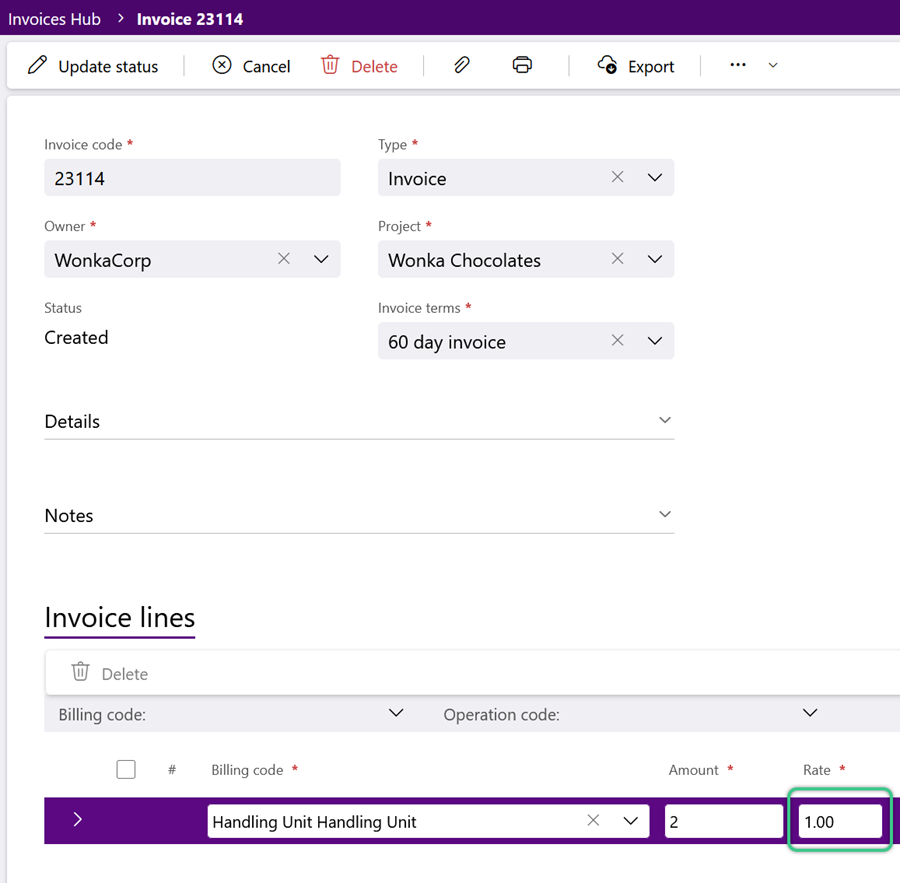The image size is (900, 883).
Task: Click the Amount column header
Action: click(x=693, y=770)
